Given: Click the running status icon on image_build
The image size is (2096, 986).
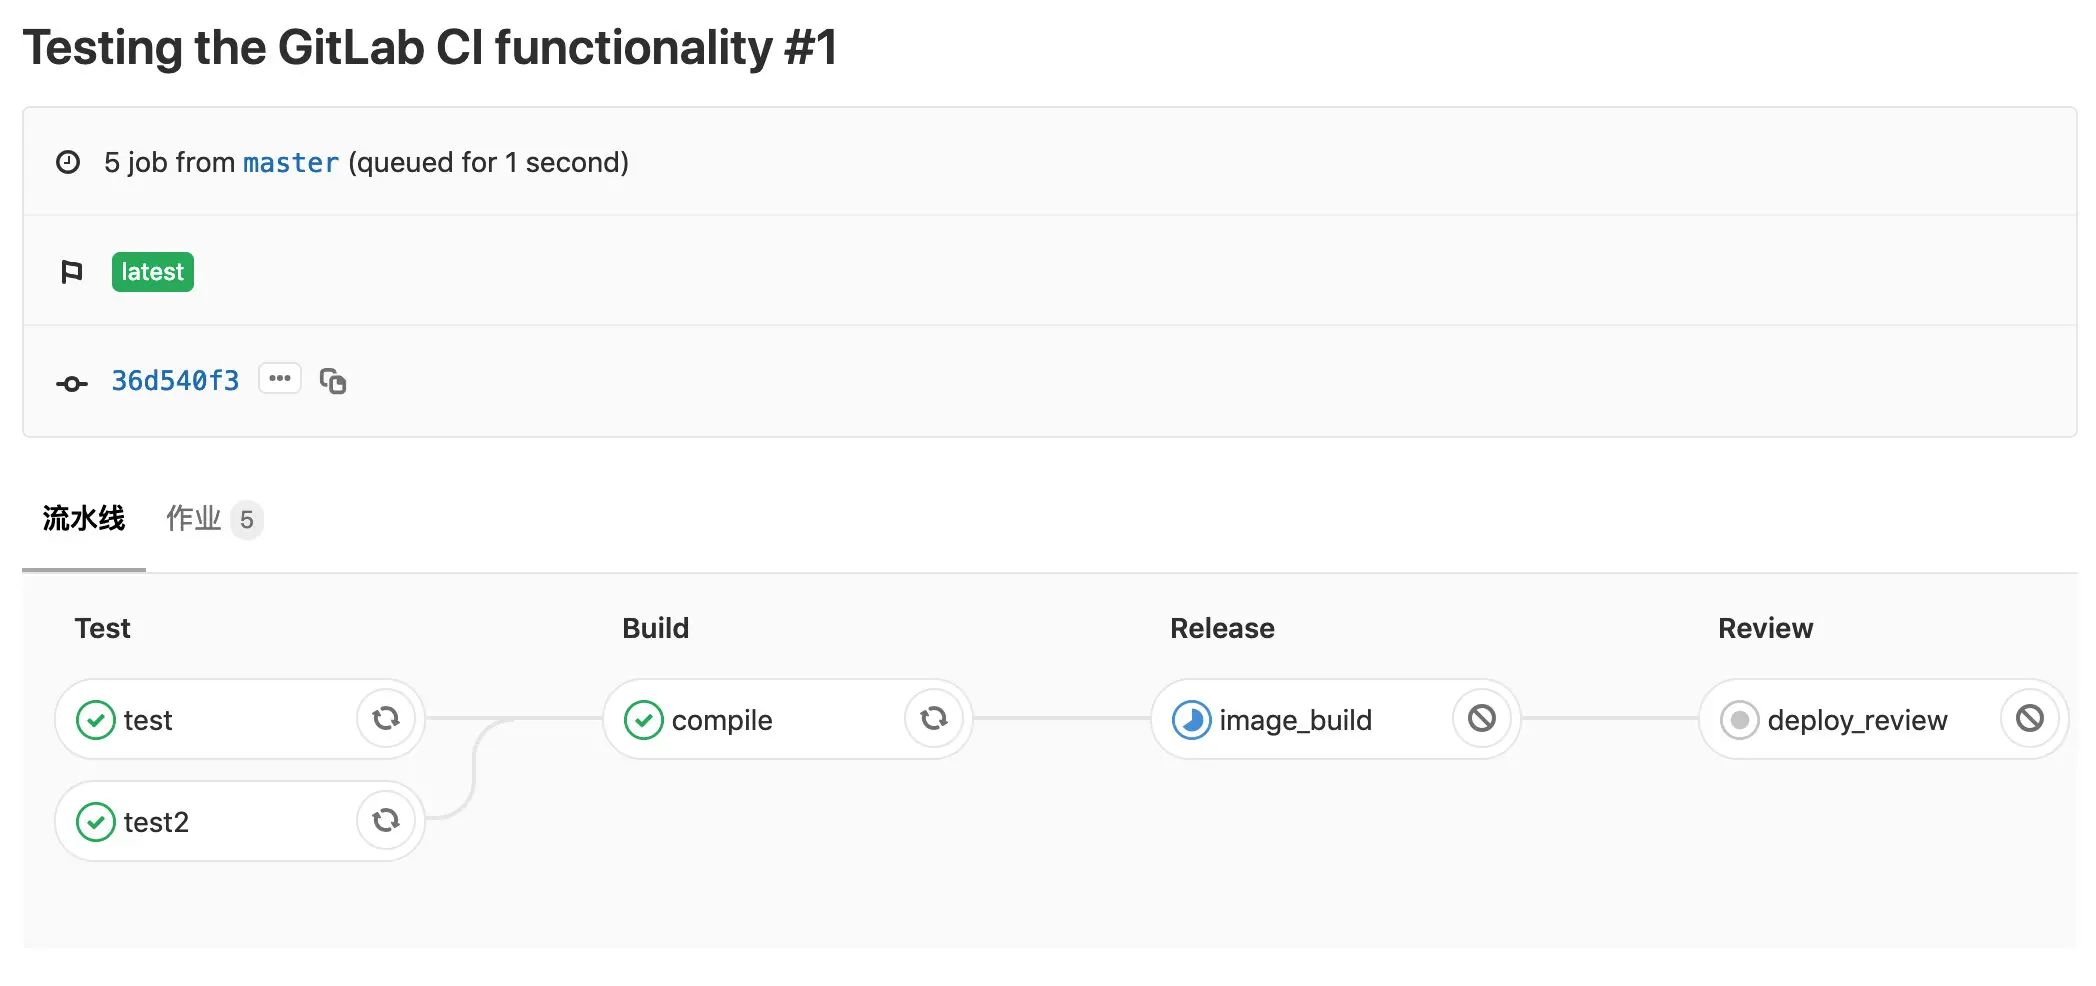Looking at the screenshot, I should [1192, 719].
